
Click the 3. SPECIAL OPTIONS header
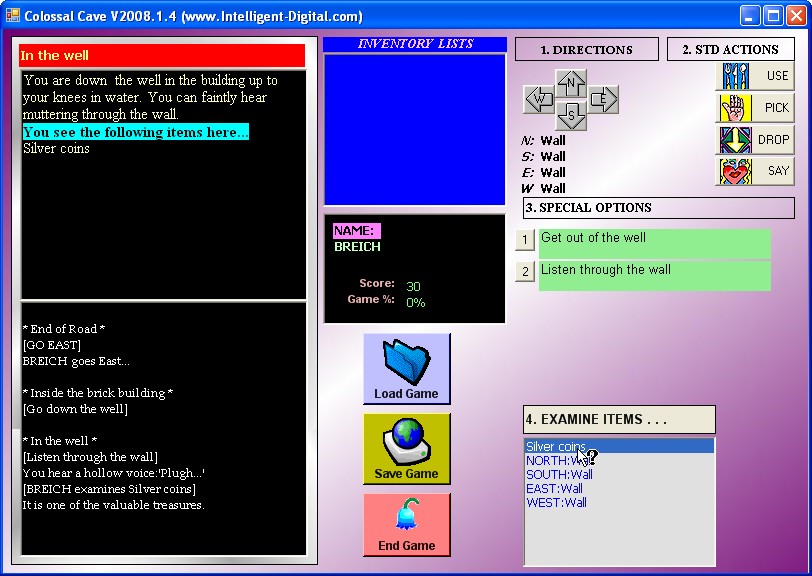tap(659, 208)
